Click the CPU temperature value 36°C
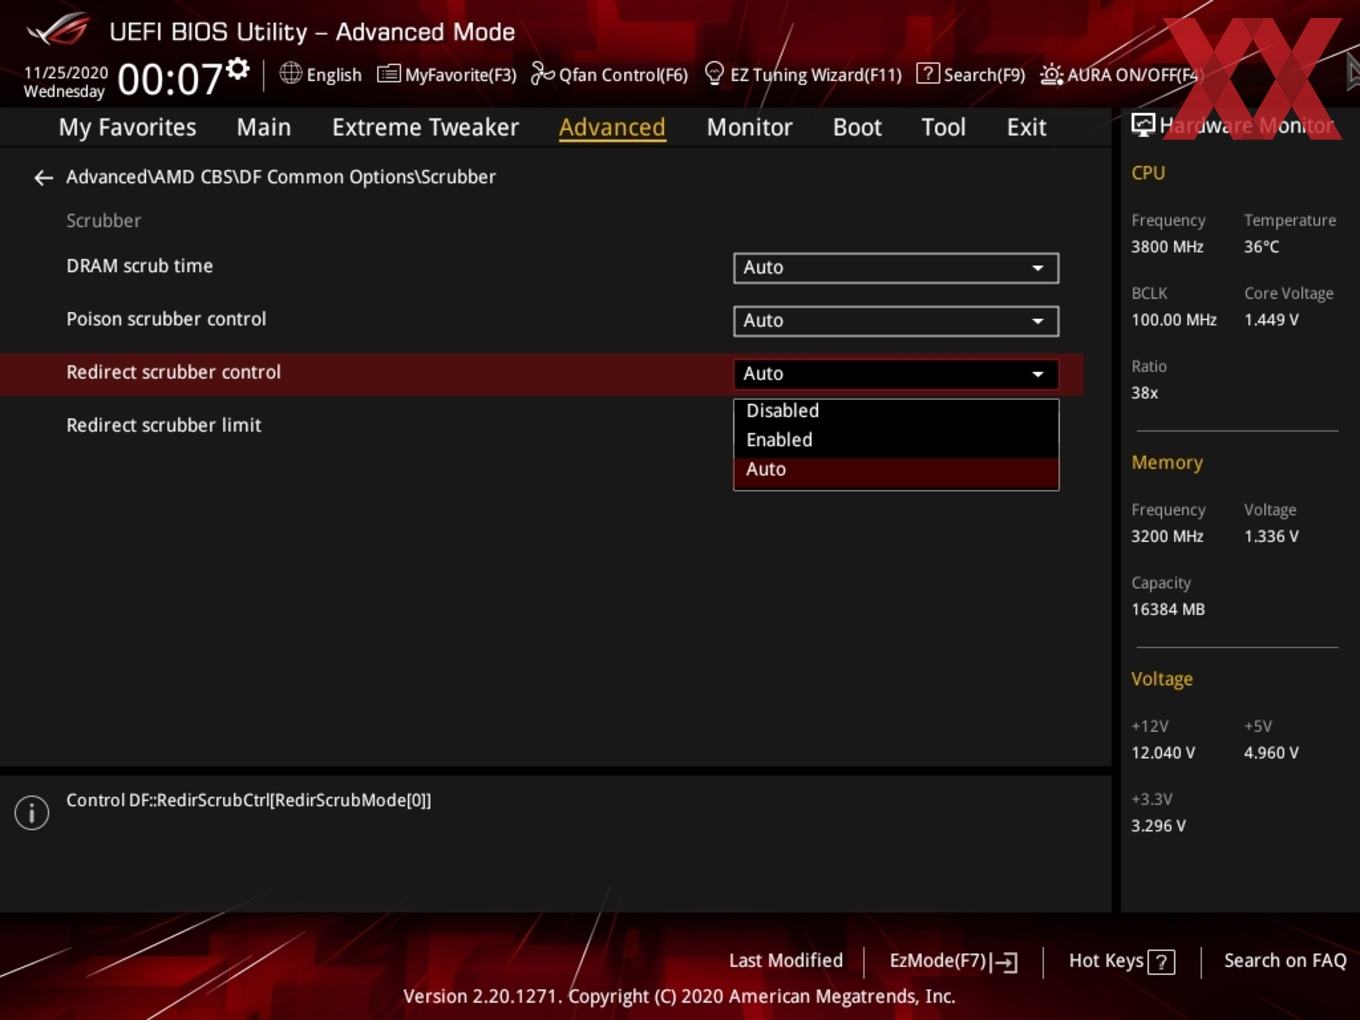The width and height of the screenshot is (1360, 1020). [x=1261, y=247]
